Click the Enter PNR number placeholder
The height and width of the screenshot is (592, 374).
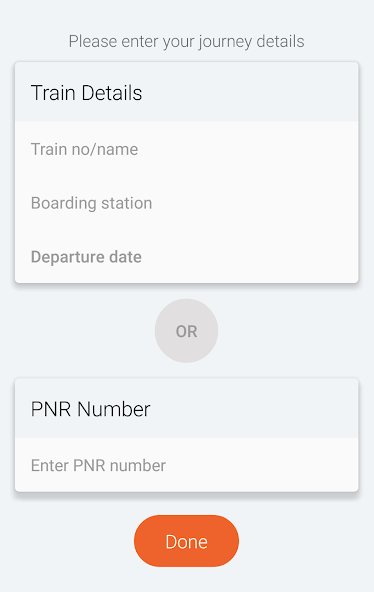99,465
